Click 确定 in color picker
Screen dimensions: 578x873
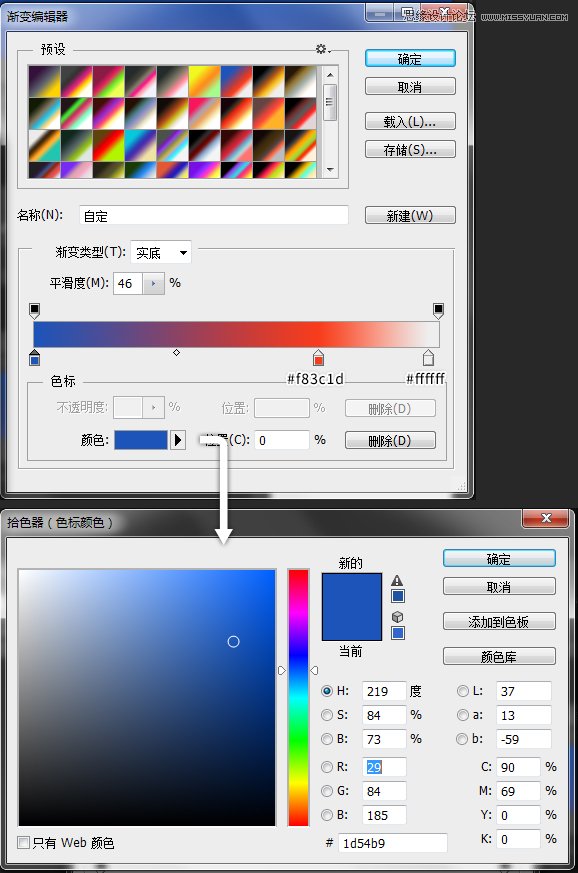click(499, 559)
